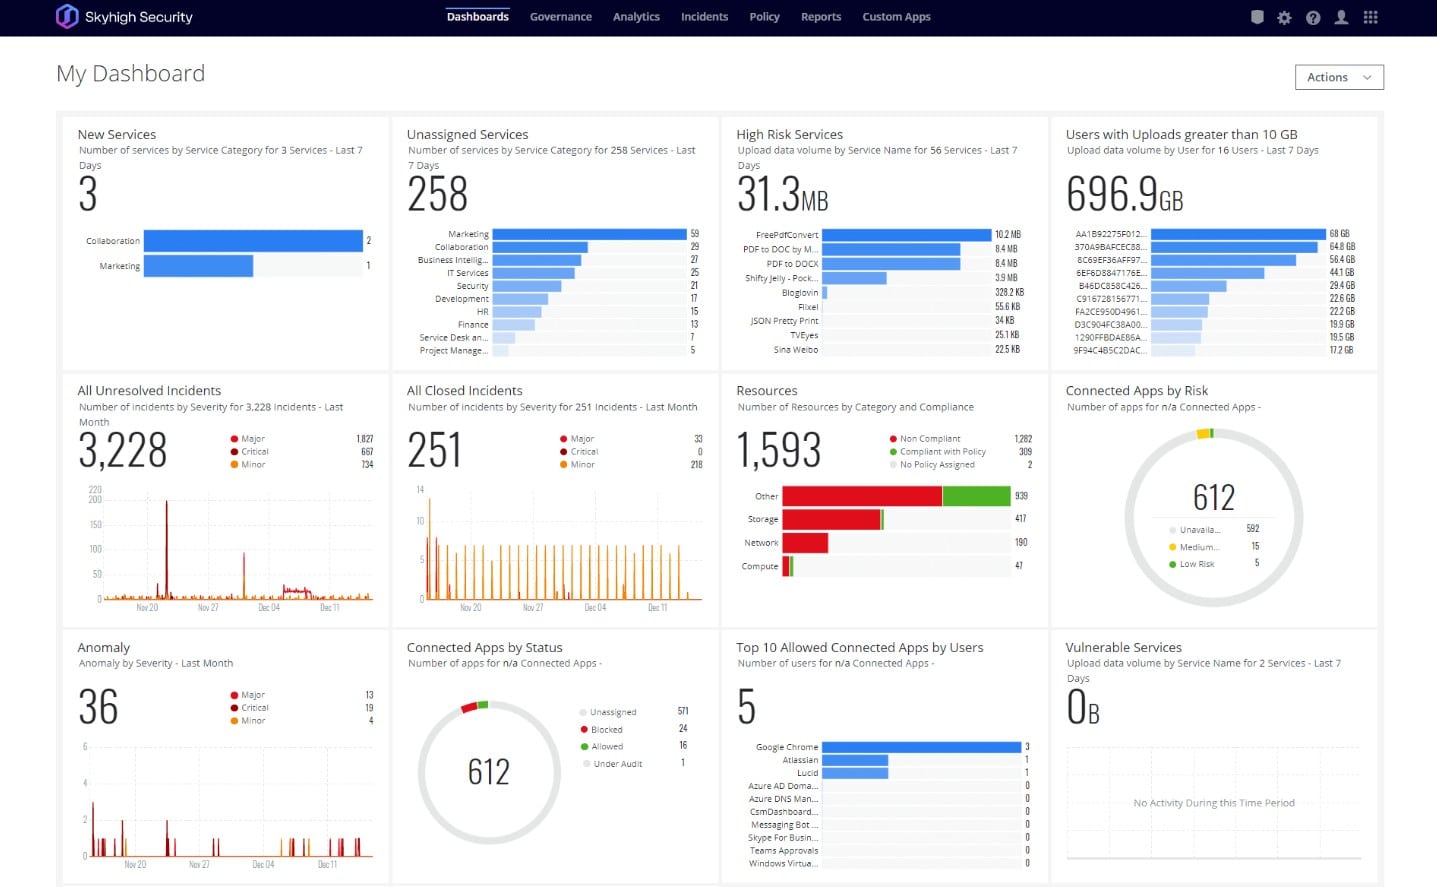Viewport: 1437px width, 887px height.
Task: Open the help icon in the navbar
Action: 1313,17
